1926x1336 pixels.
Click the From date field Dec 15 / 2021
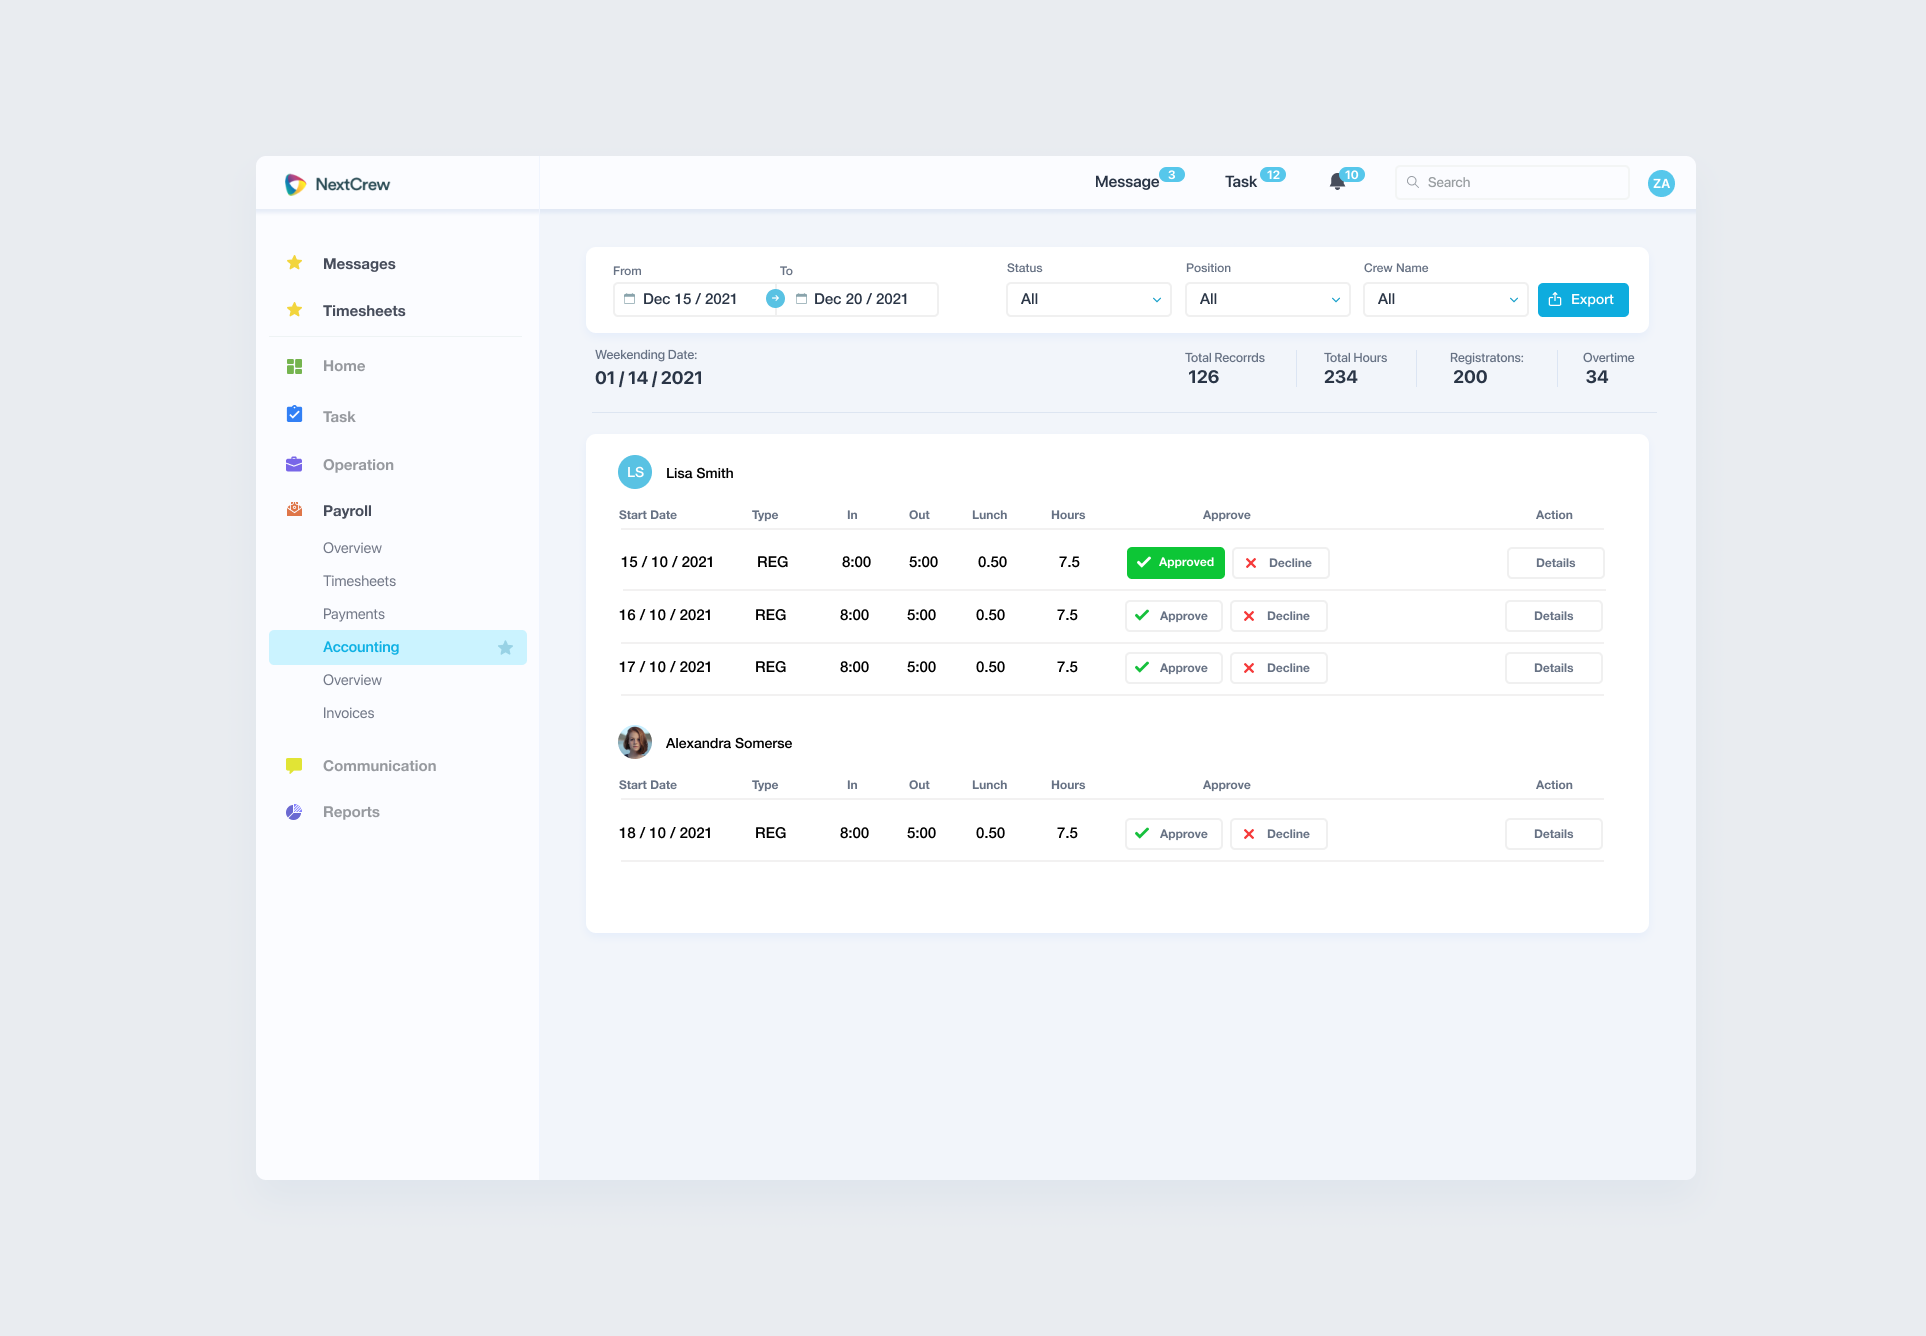click(690, 299)
